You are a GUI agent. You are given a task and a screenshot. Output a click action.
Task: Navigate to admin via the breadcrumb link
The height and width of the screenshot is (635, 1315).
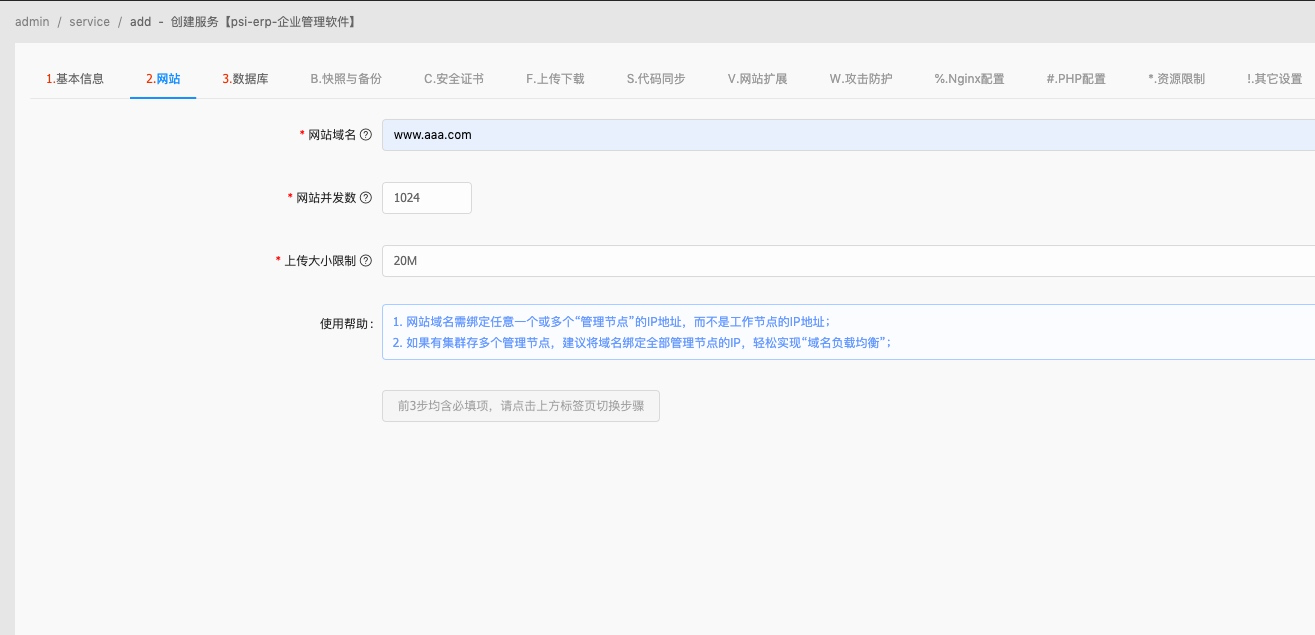coord(31,21)
